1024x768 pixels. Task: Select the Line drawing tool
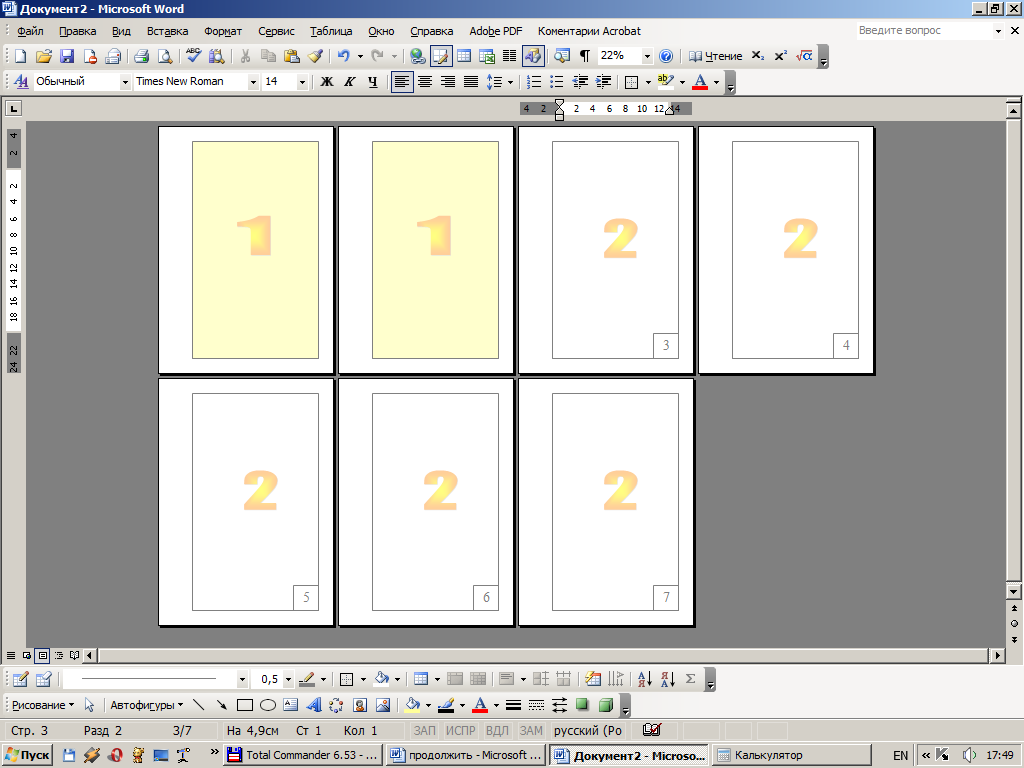[x=199, y=705]
